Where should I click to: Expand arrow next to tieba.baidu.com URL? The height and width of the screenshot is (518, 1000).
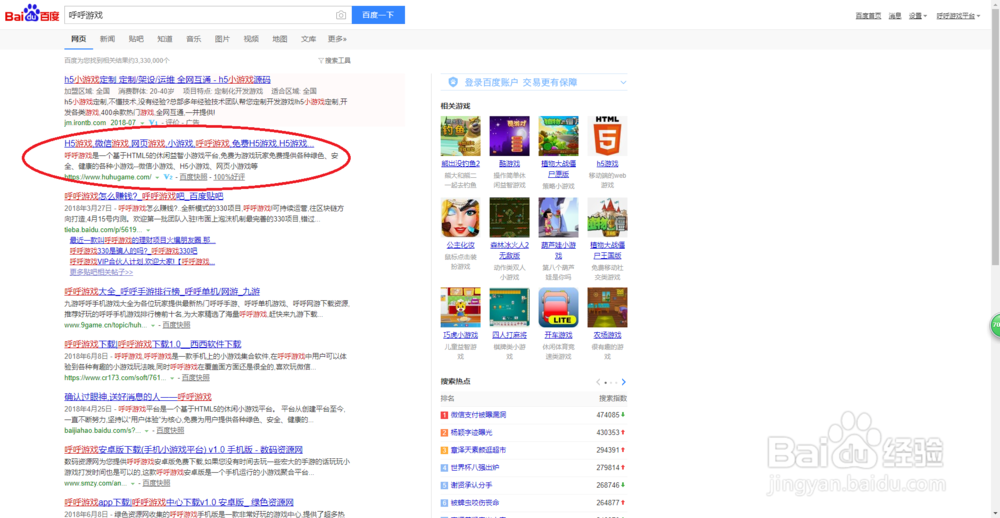point(148,229)
